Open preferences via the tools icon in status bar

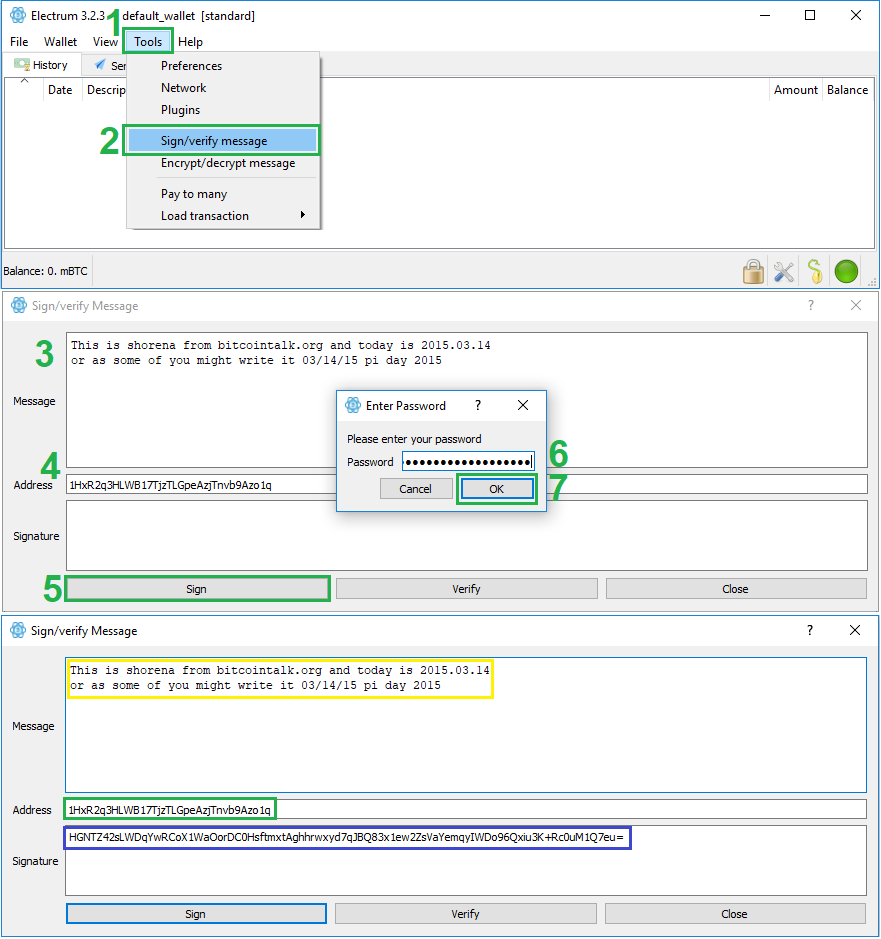[783, 272]
